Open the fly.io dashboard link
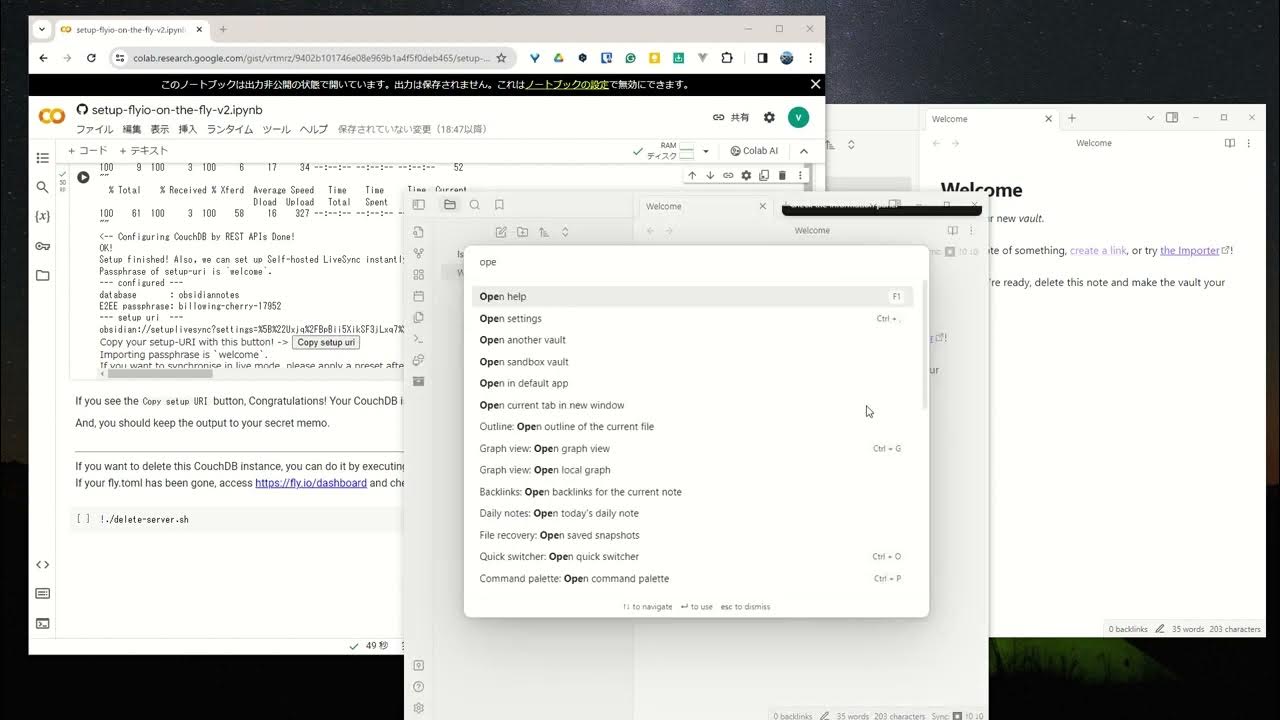 (311, 483)
